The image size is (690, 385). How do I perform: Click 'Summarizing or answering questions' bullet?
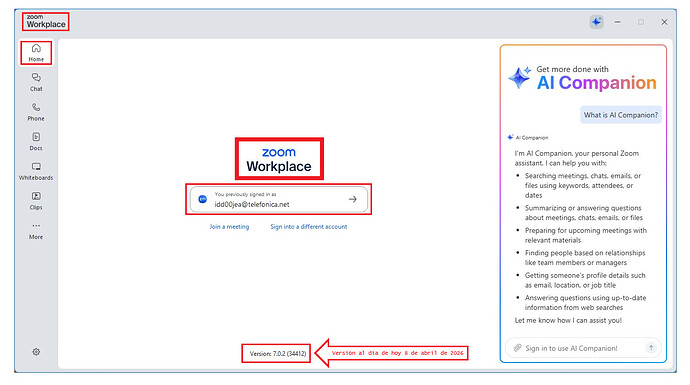[x=584, y=213]
